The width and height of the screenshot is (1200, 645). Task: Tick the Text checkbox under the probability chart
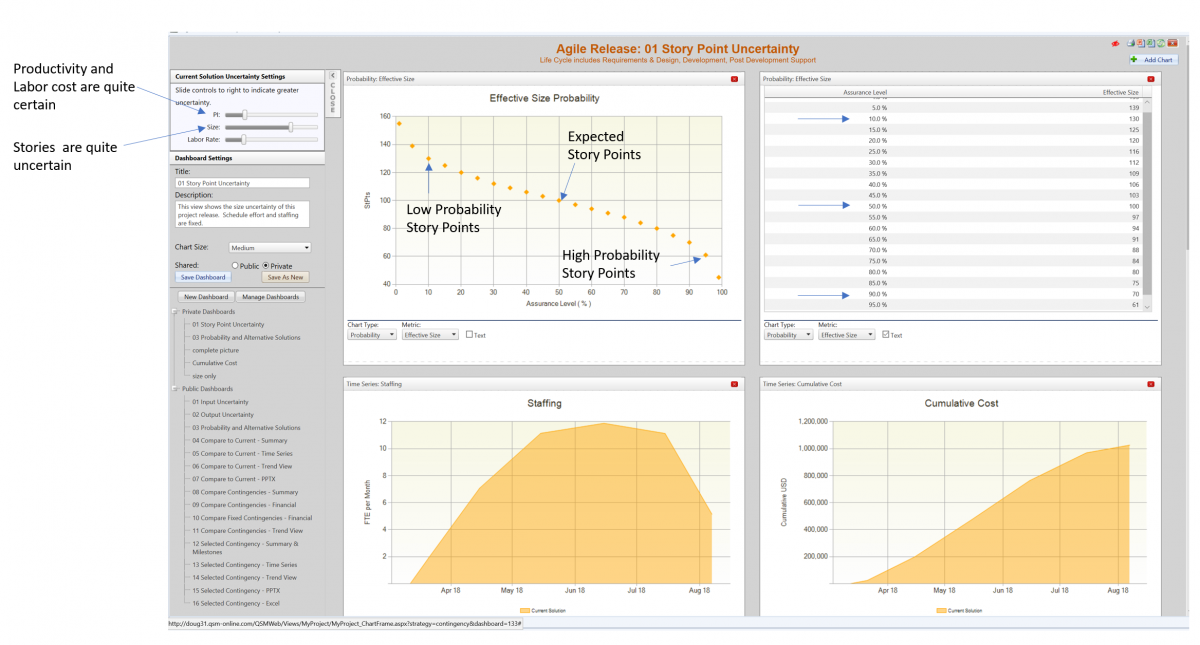(470, 335)
